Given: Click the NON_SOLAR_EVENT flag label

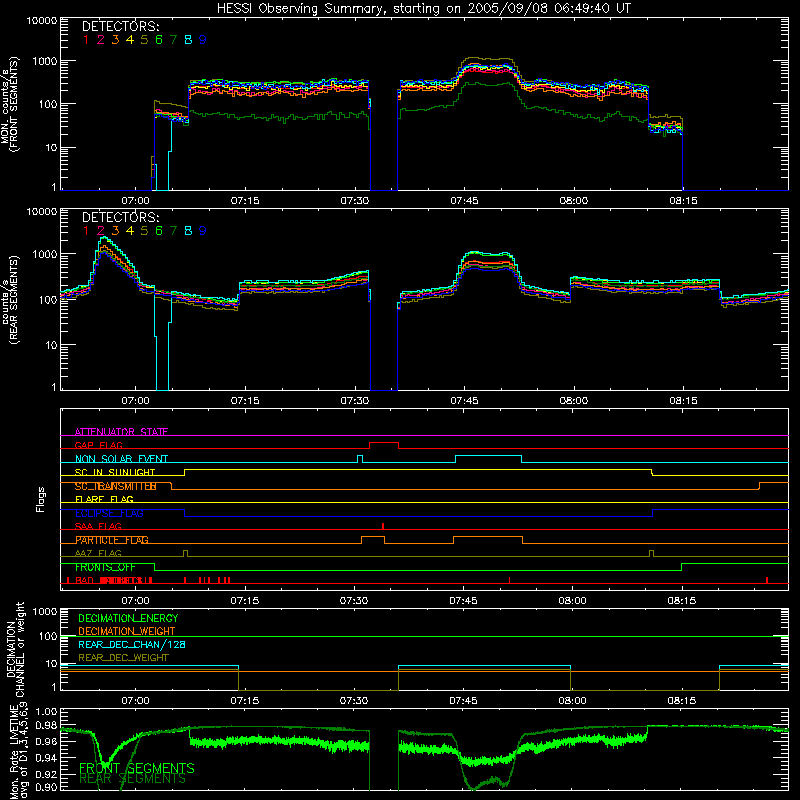Looking at the screenshot, I should coord(121,459).
